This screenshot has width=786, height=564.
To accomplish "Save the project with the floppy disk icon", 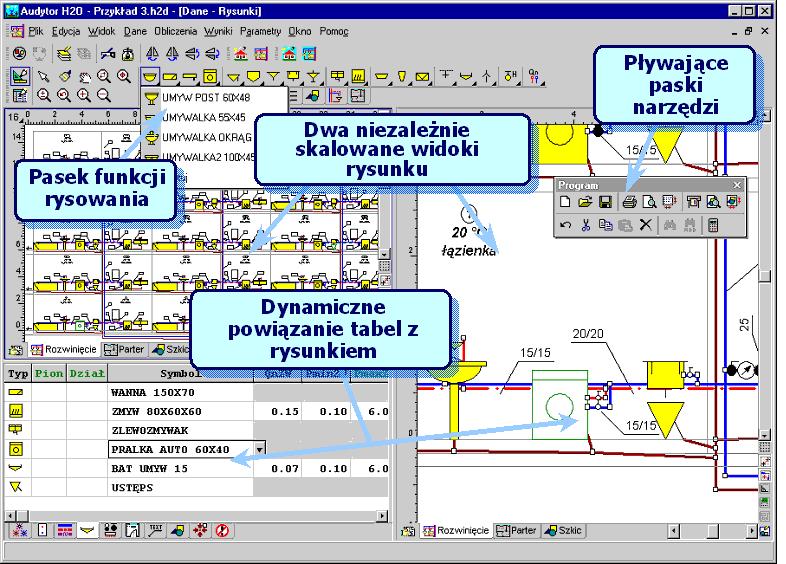I will (605, 202).
